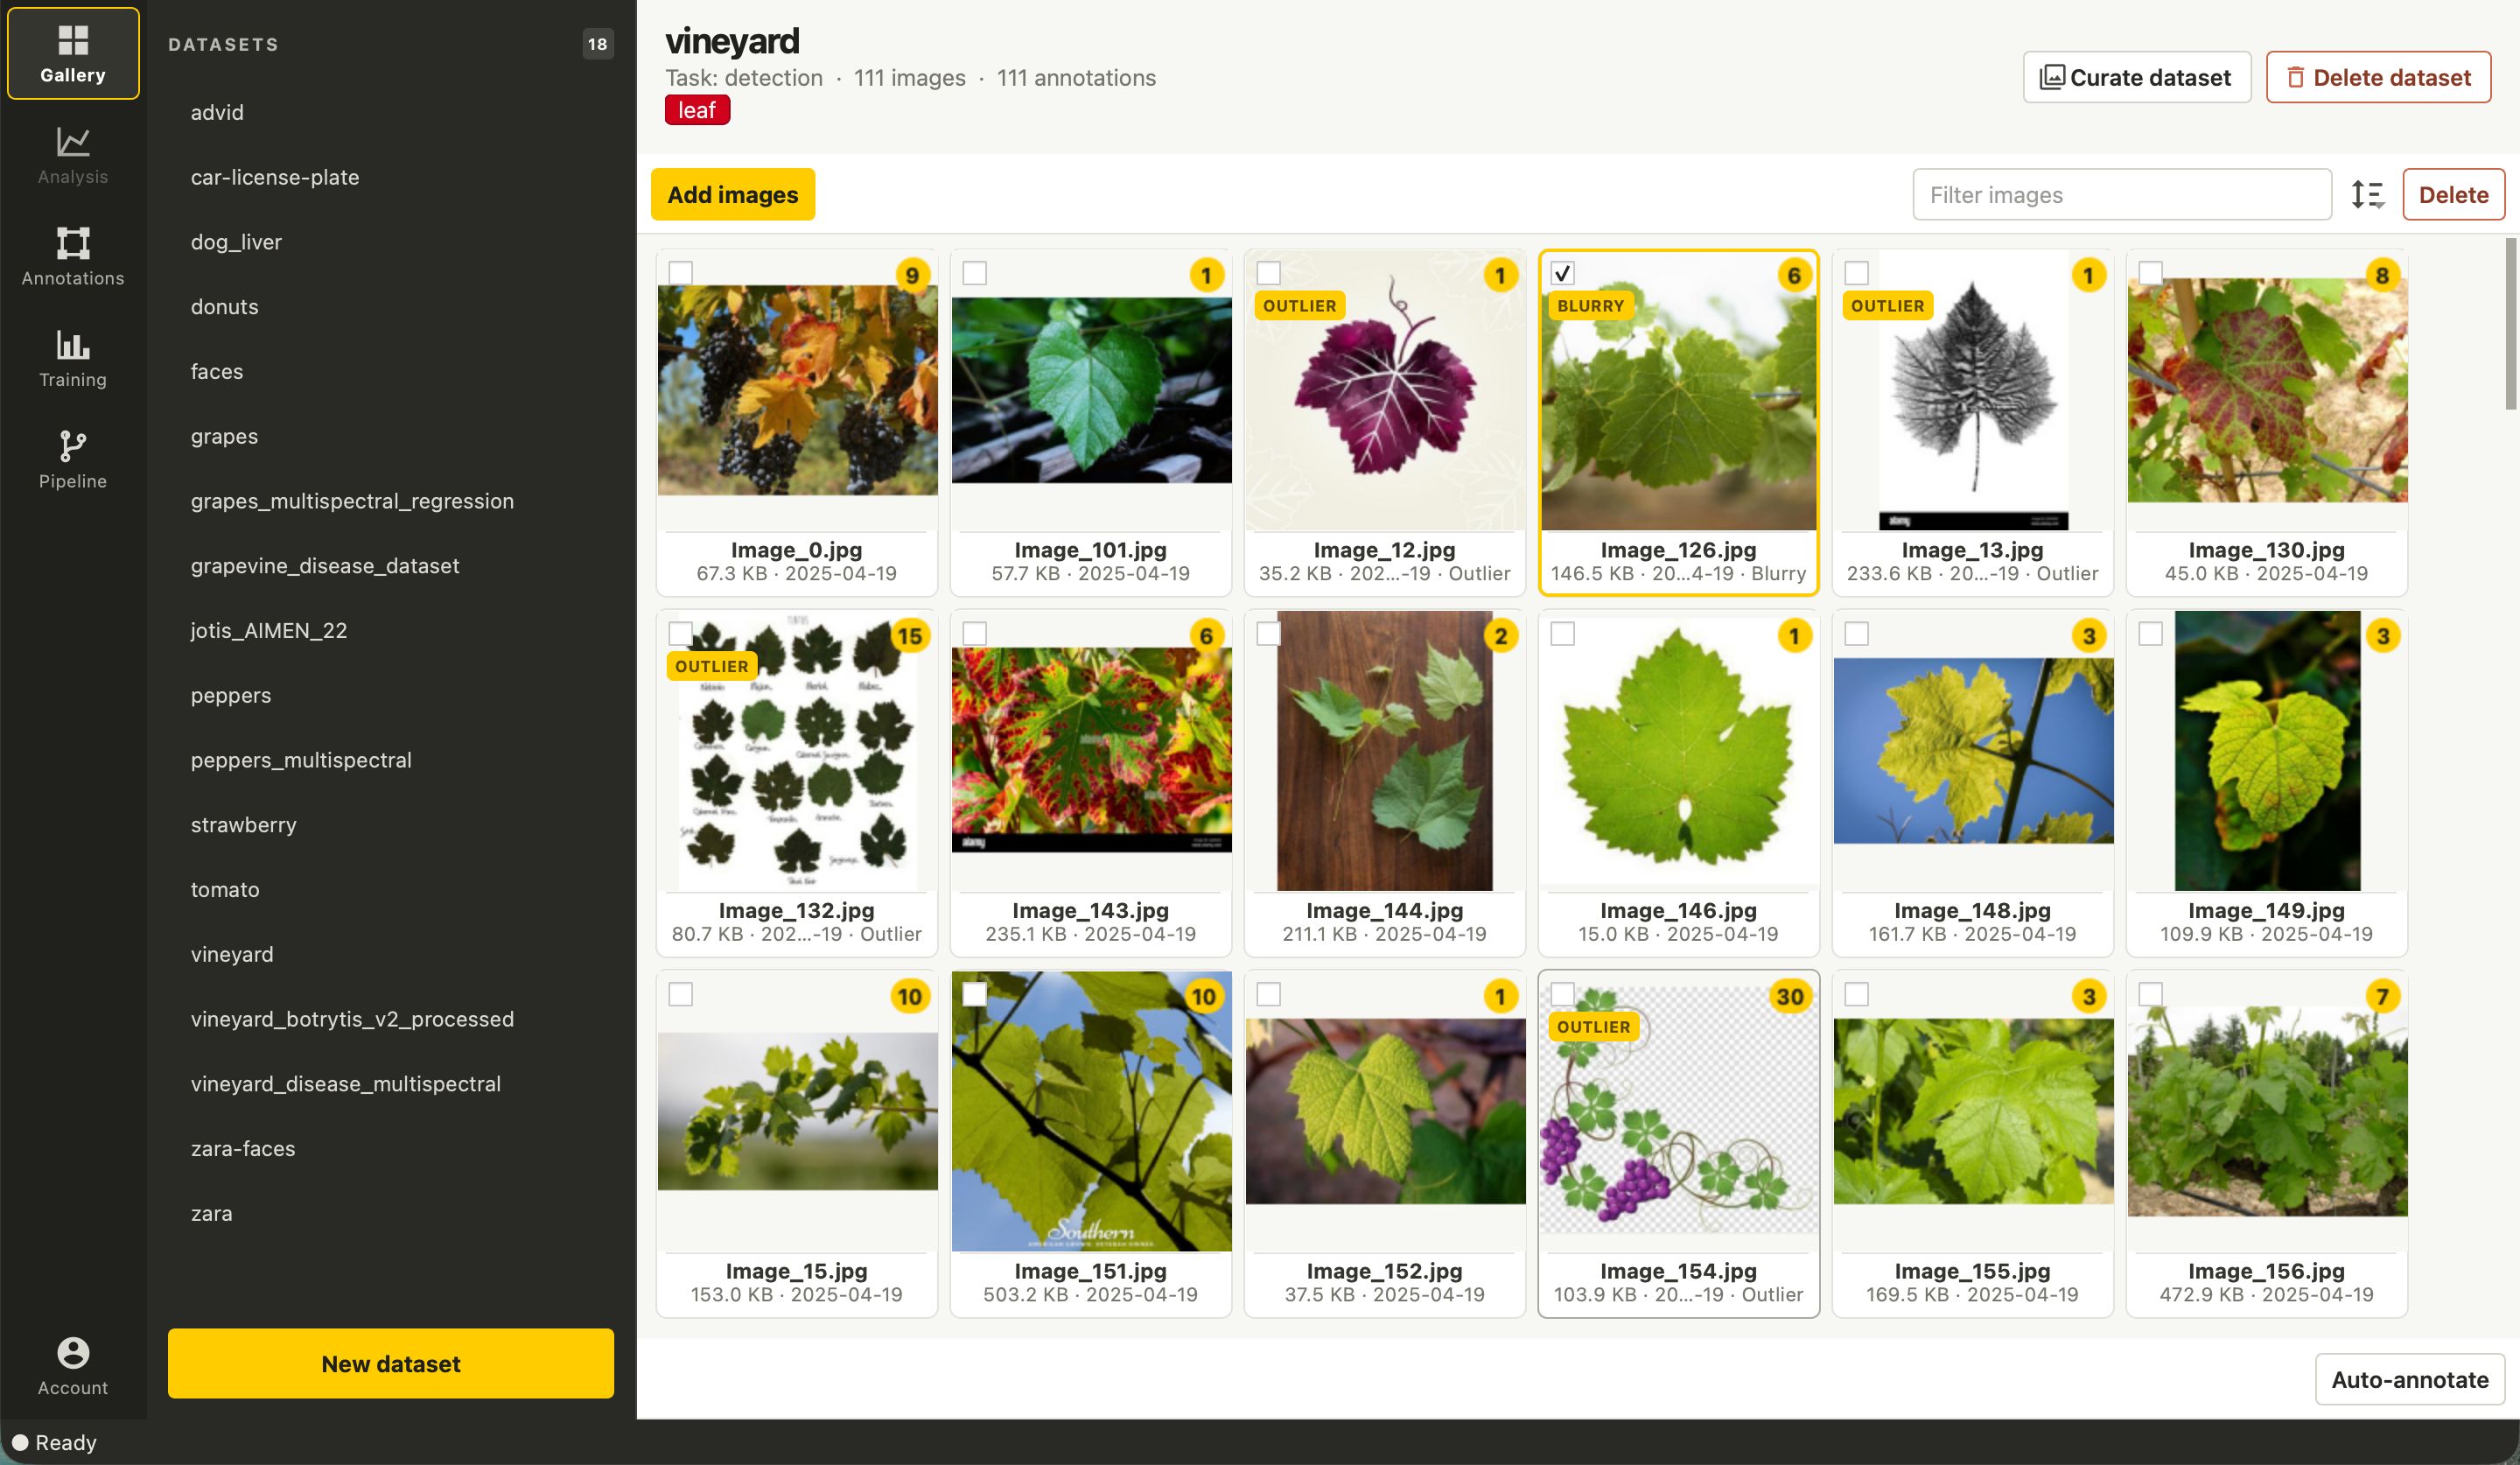The image size is (2520, 1465).
Task: Open the grapevine_disease_dataset entry
Action: (x=391, y=566)
